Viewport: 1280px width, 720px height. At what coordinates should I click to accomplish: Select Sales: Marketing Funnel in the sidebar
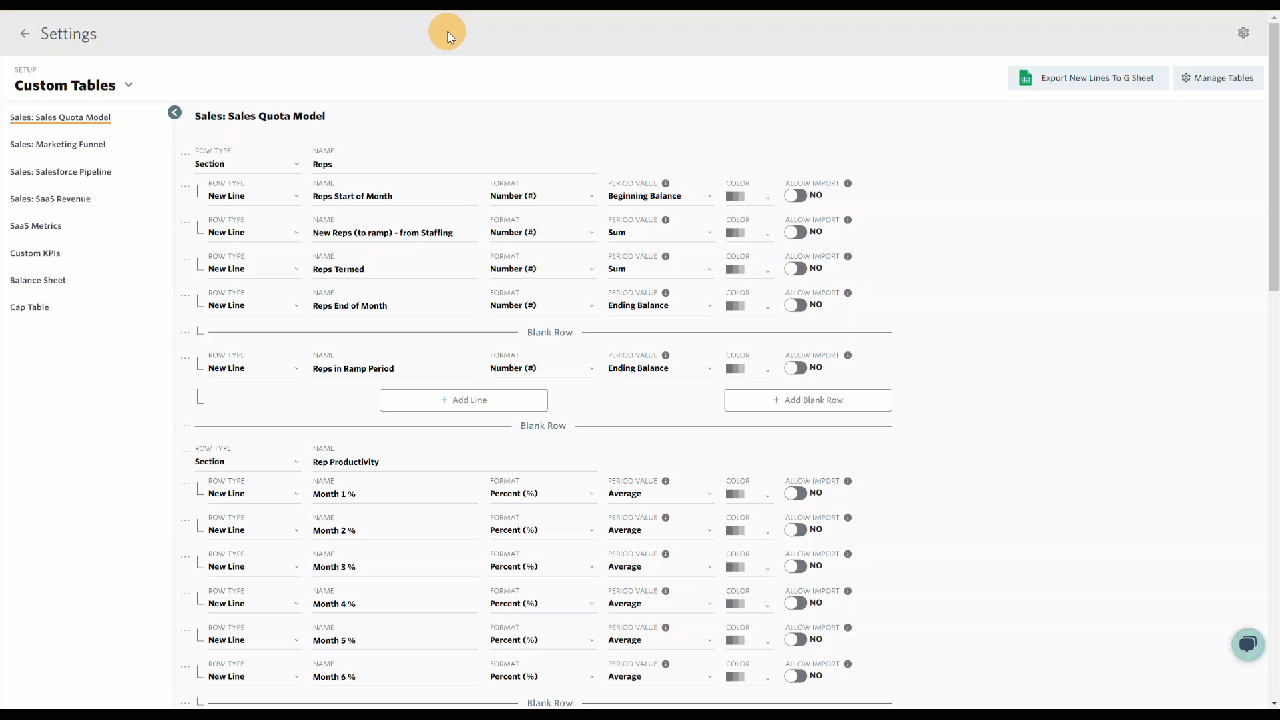coord(58,145)
